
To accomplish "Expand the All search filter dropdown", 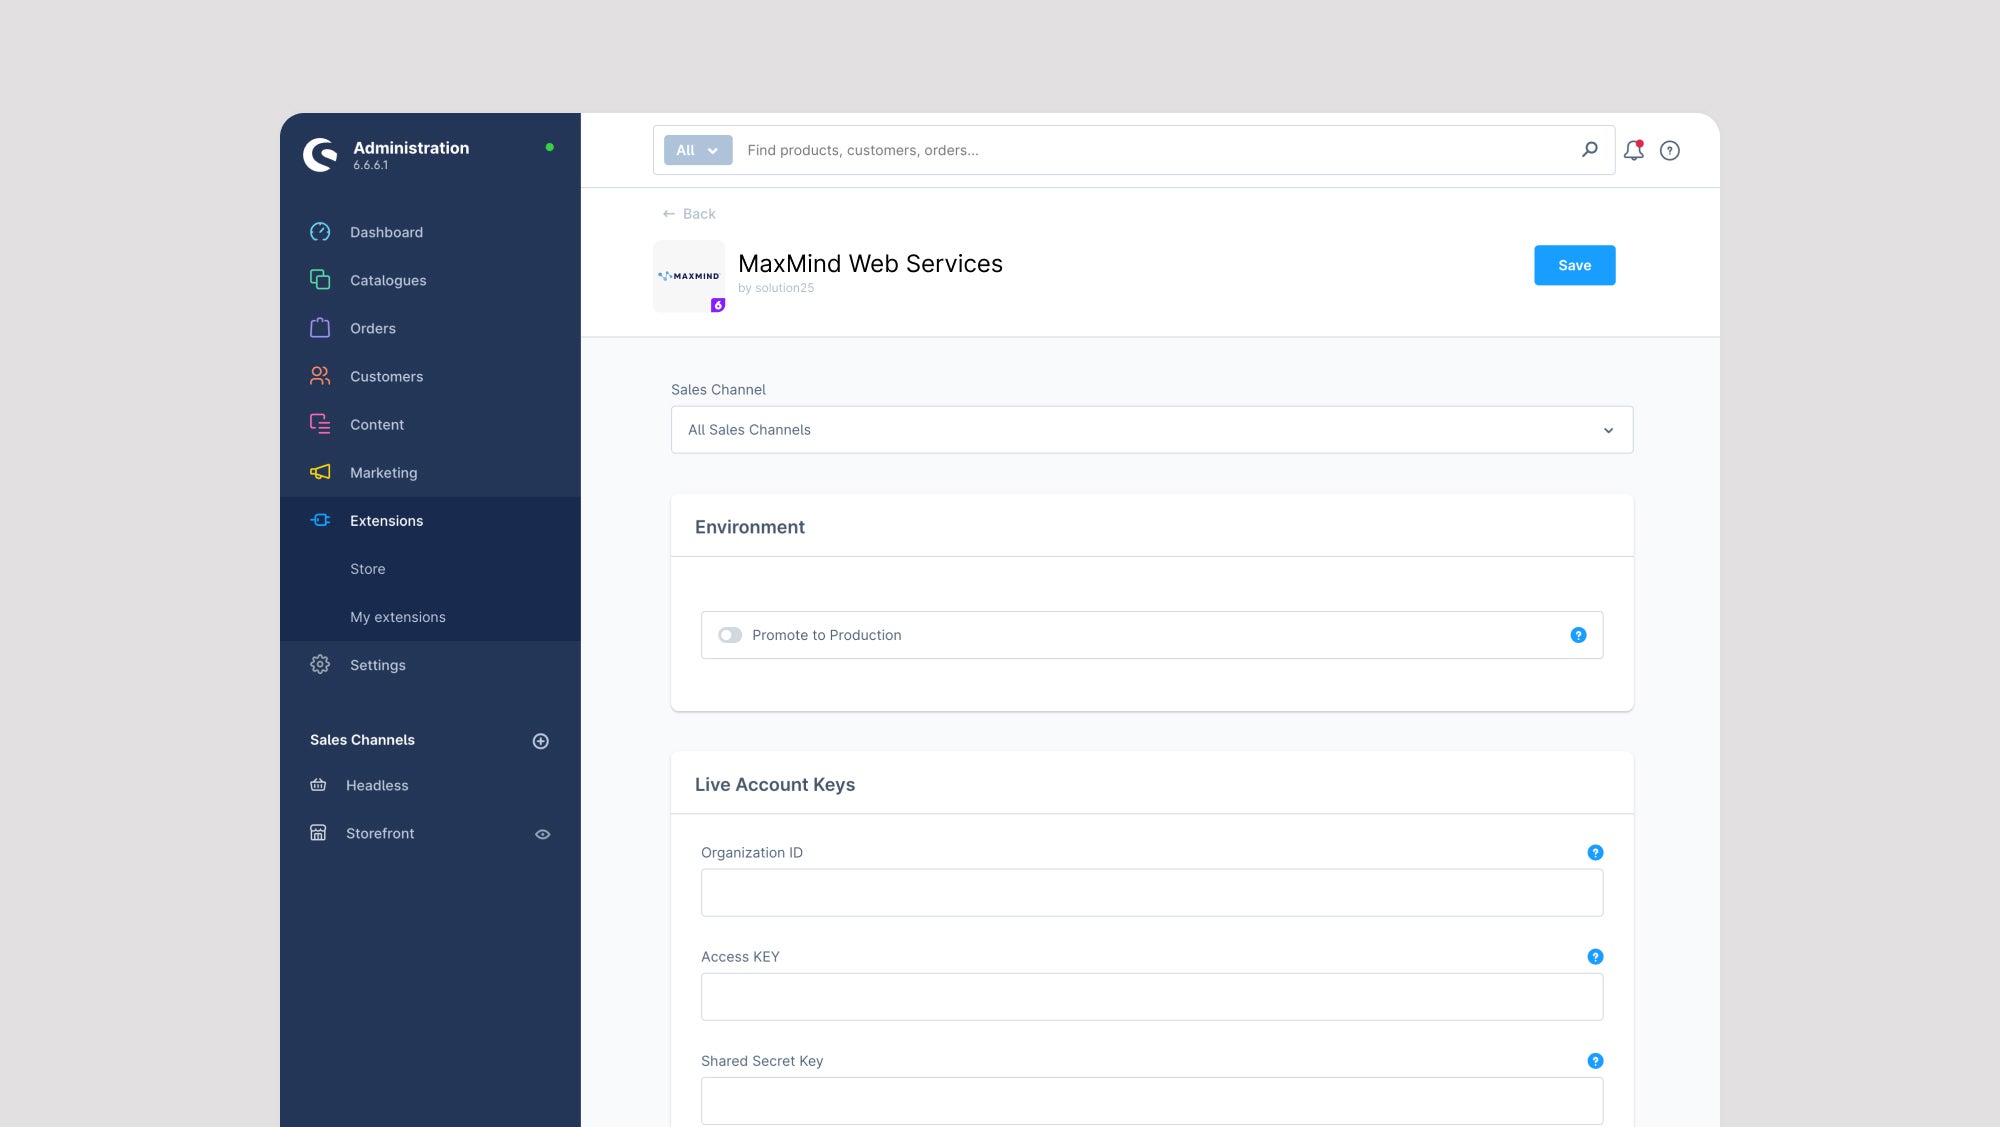I will 698,150.
